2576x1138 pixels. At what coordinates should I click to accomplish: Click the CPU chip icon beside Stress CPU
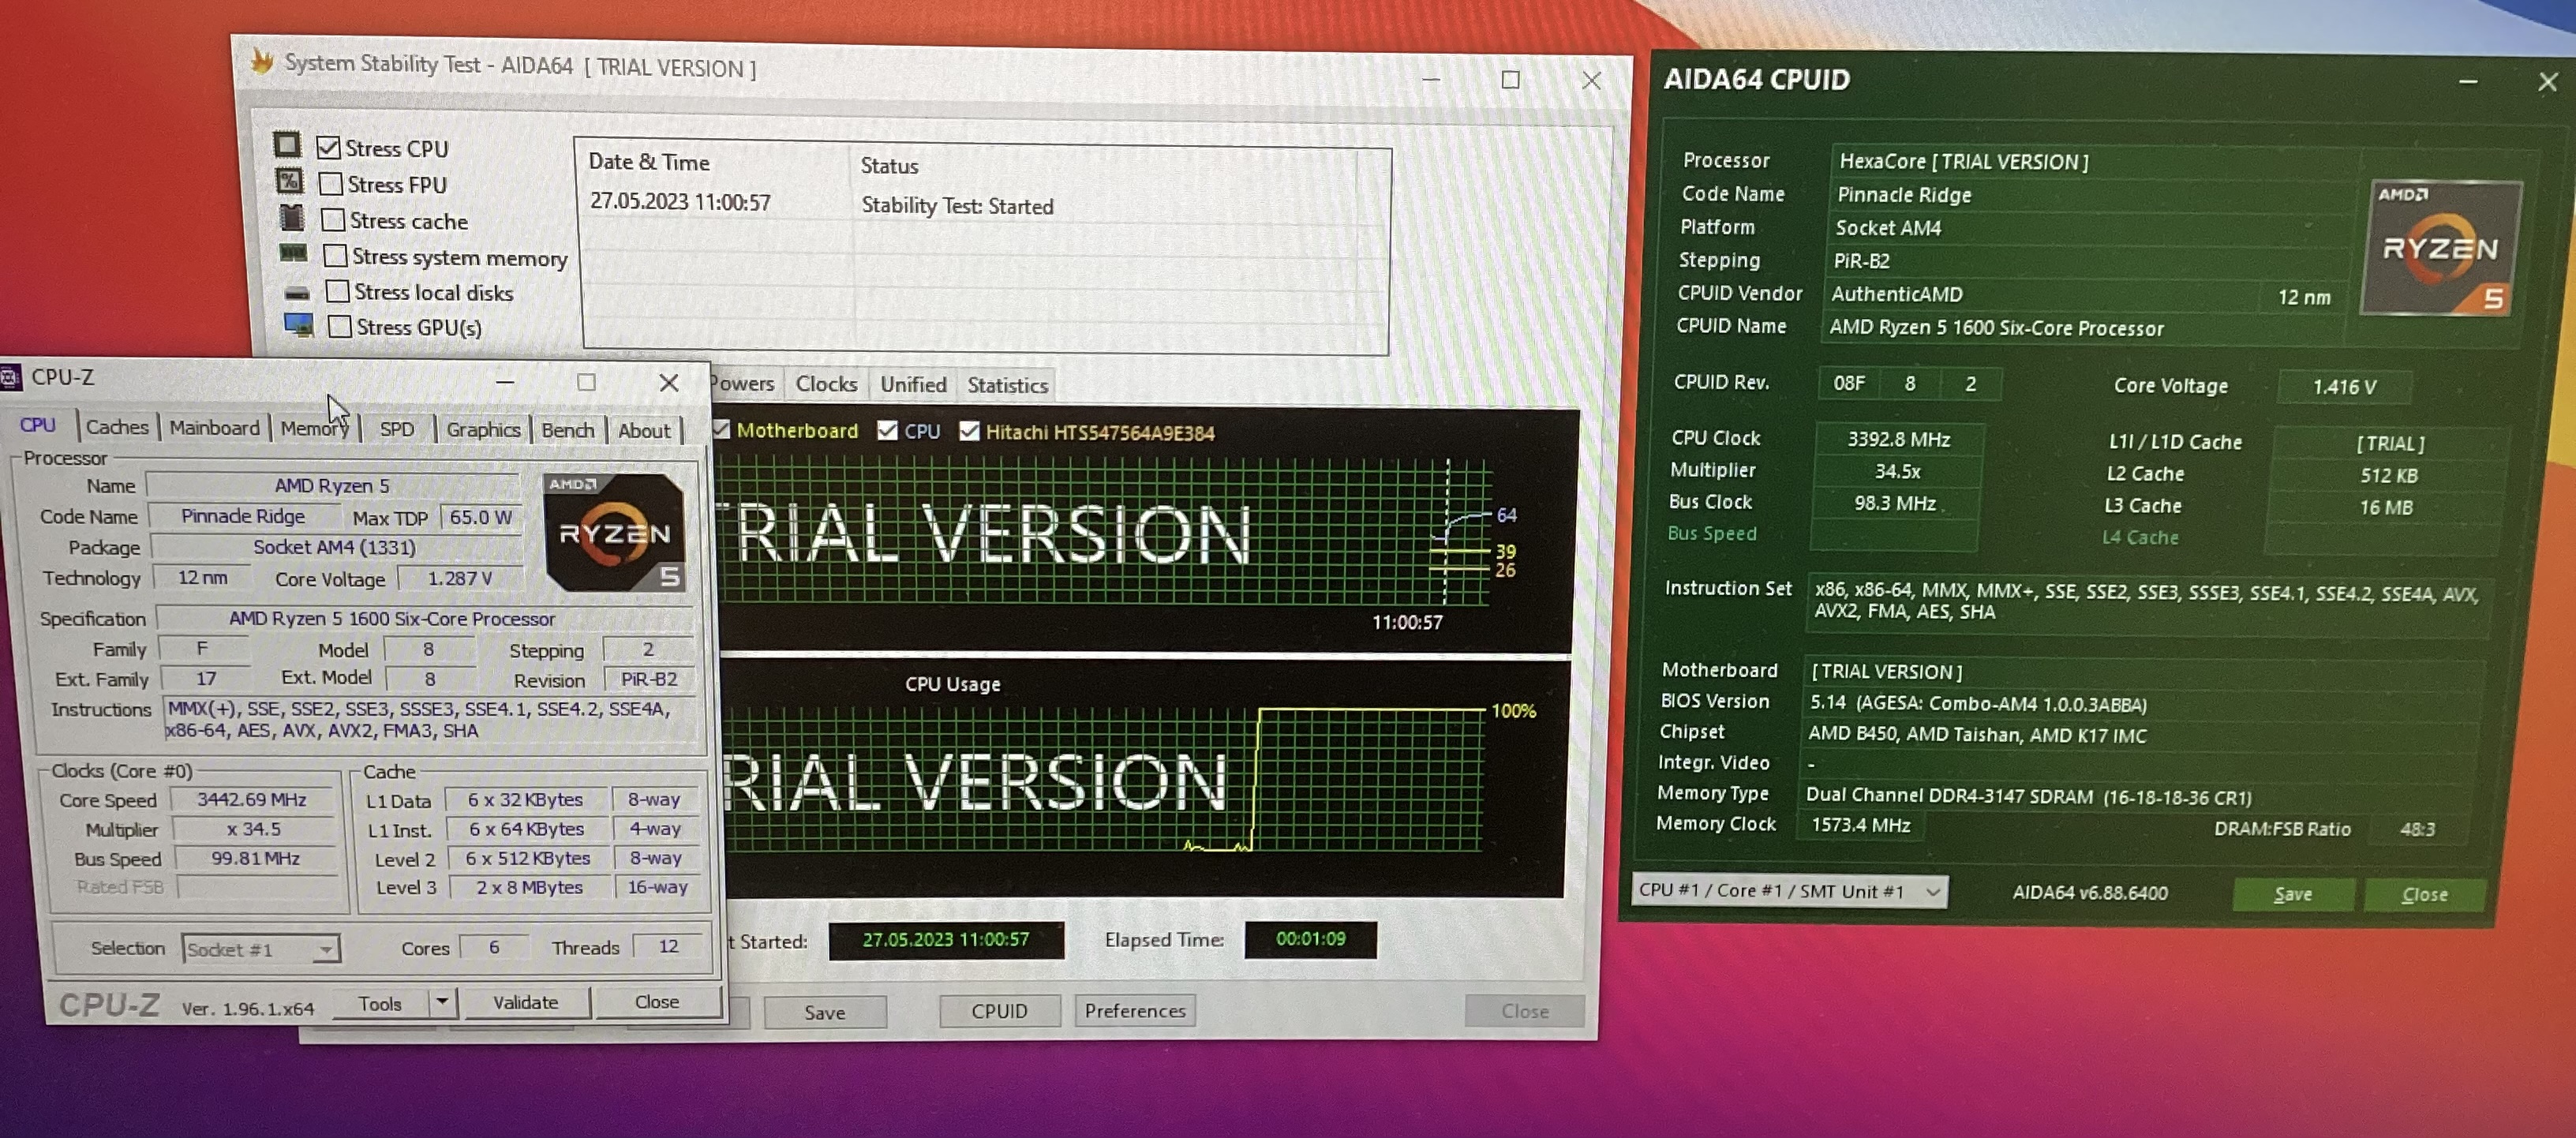tap(287, 145)
